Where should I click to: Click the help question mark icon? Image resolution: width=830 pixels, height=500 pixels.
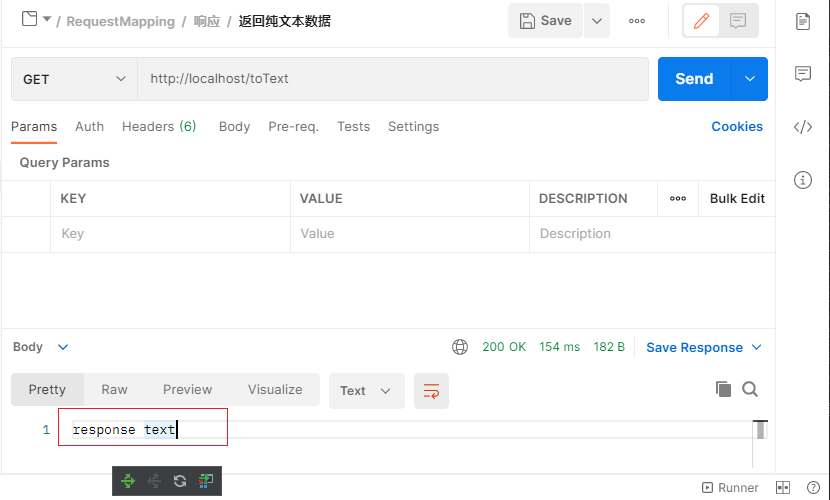coord(812,488)
